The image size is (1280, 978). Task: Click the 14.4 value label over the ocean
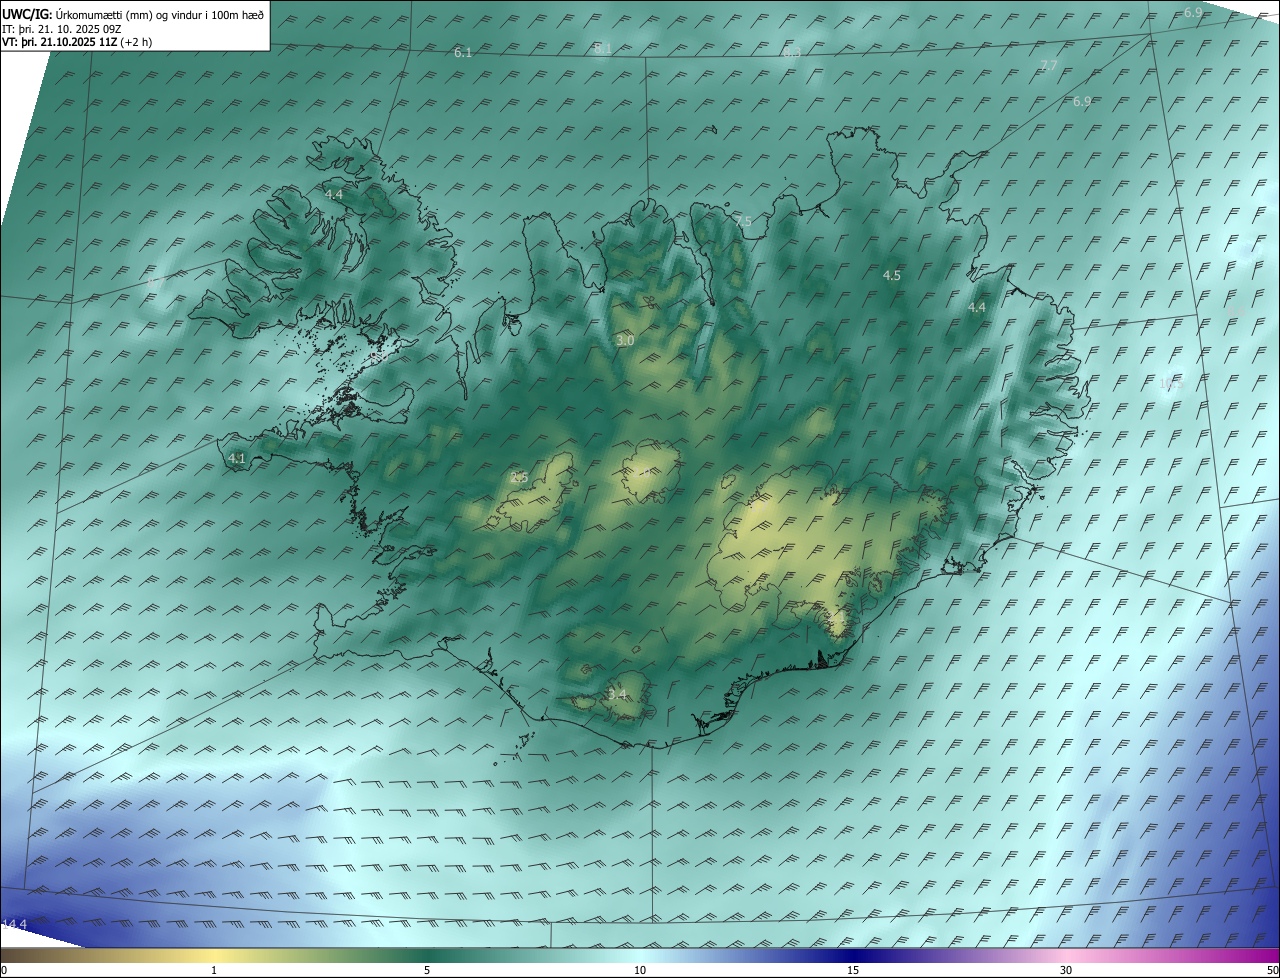[15, 924]
